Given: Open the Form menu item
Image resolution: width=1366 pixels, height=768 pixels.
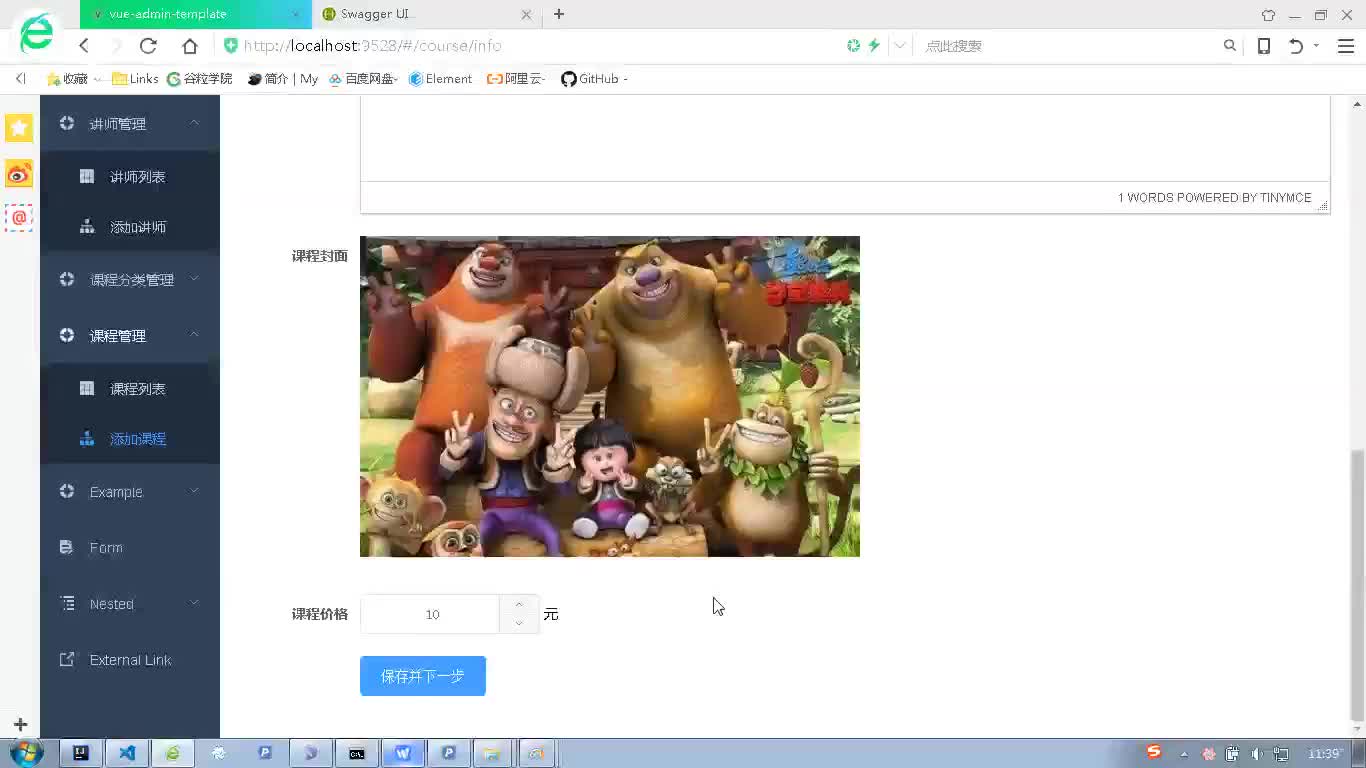Looking at the screenshot, I should 130,548.
